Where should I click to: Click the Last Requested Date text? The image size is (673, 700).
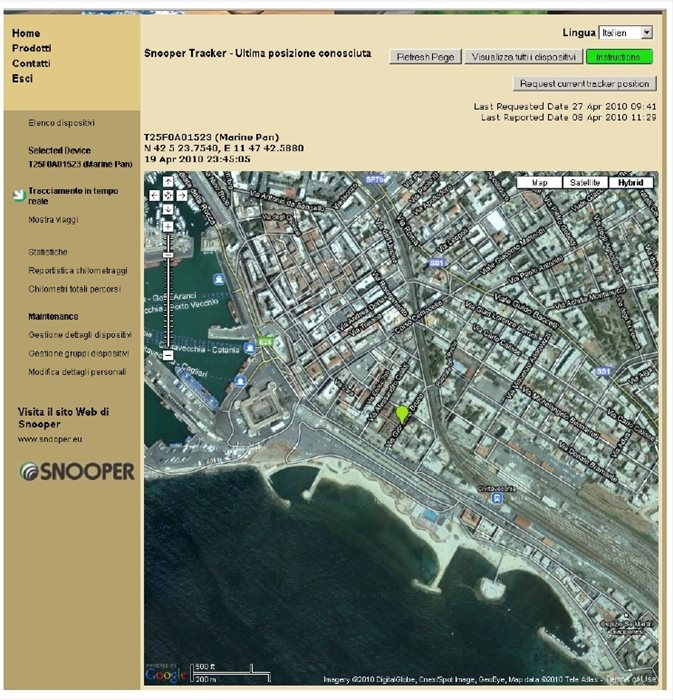(x=565, y=106)
